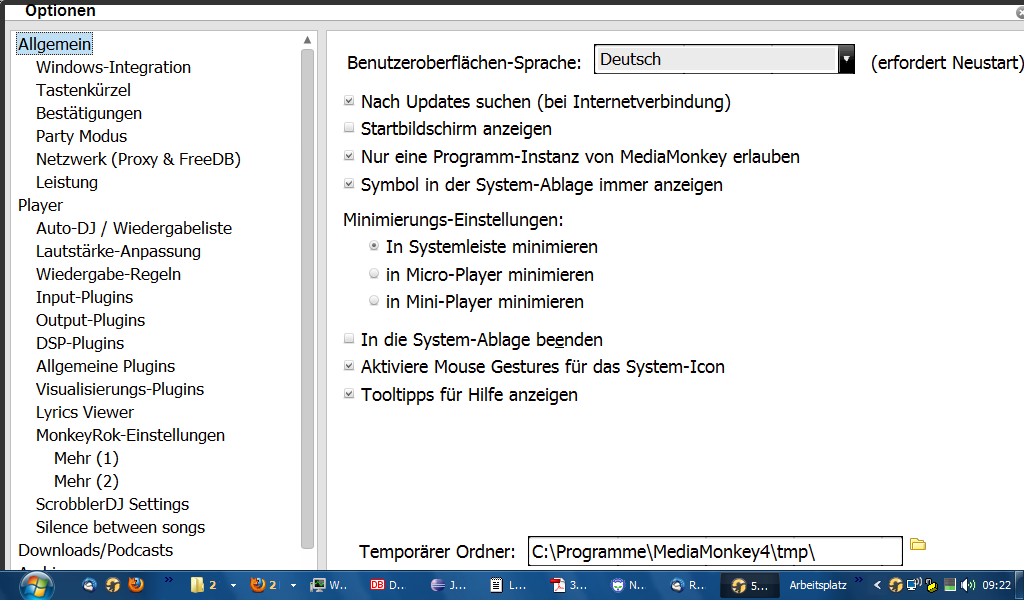1036x612 pixels.
Task: Open ScrobblerDJ Settings page
Action: pyautogui.click(x=112, y=504)
